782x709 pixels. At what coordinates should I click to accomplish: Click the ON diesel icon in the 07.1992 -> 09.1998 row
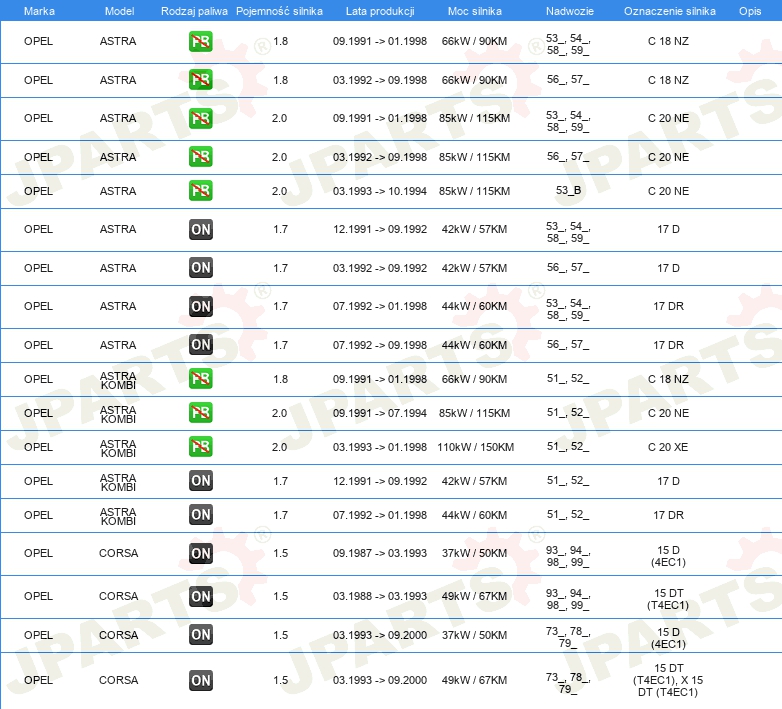pyautogui.click(x=200, y=345)
